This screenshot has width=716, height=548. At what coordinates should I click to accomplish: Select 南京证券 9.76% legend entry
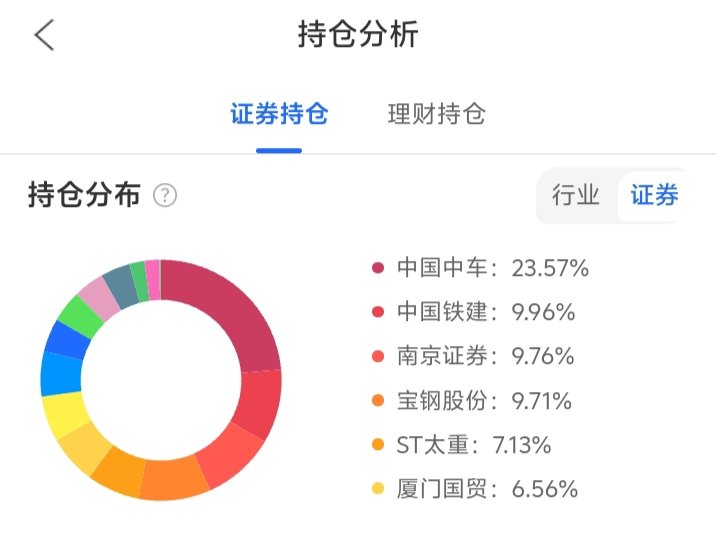point(486,356)
